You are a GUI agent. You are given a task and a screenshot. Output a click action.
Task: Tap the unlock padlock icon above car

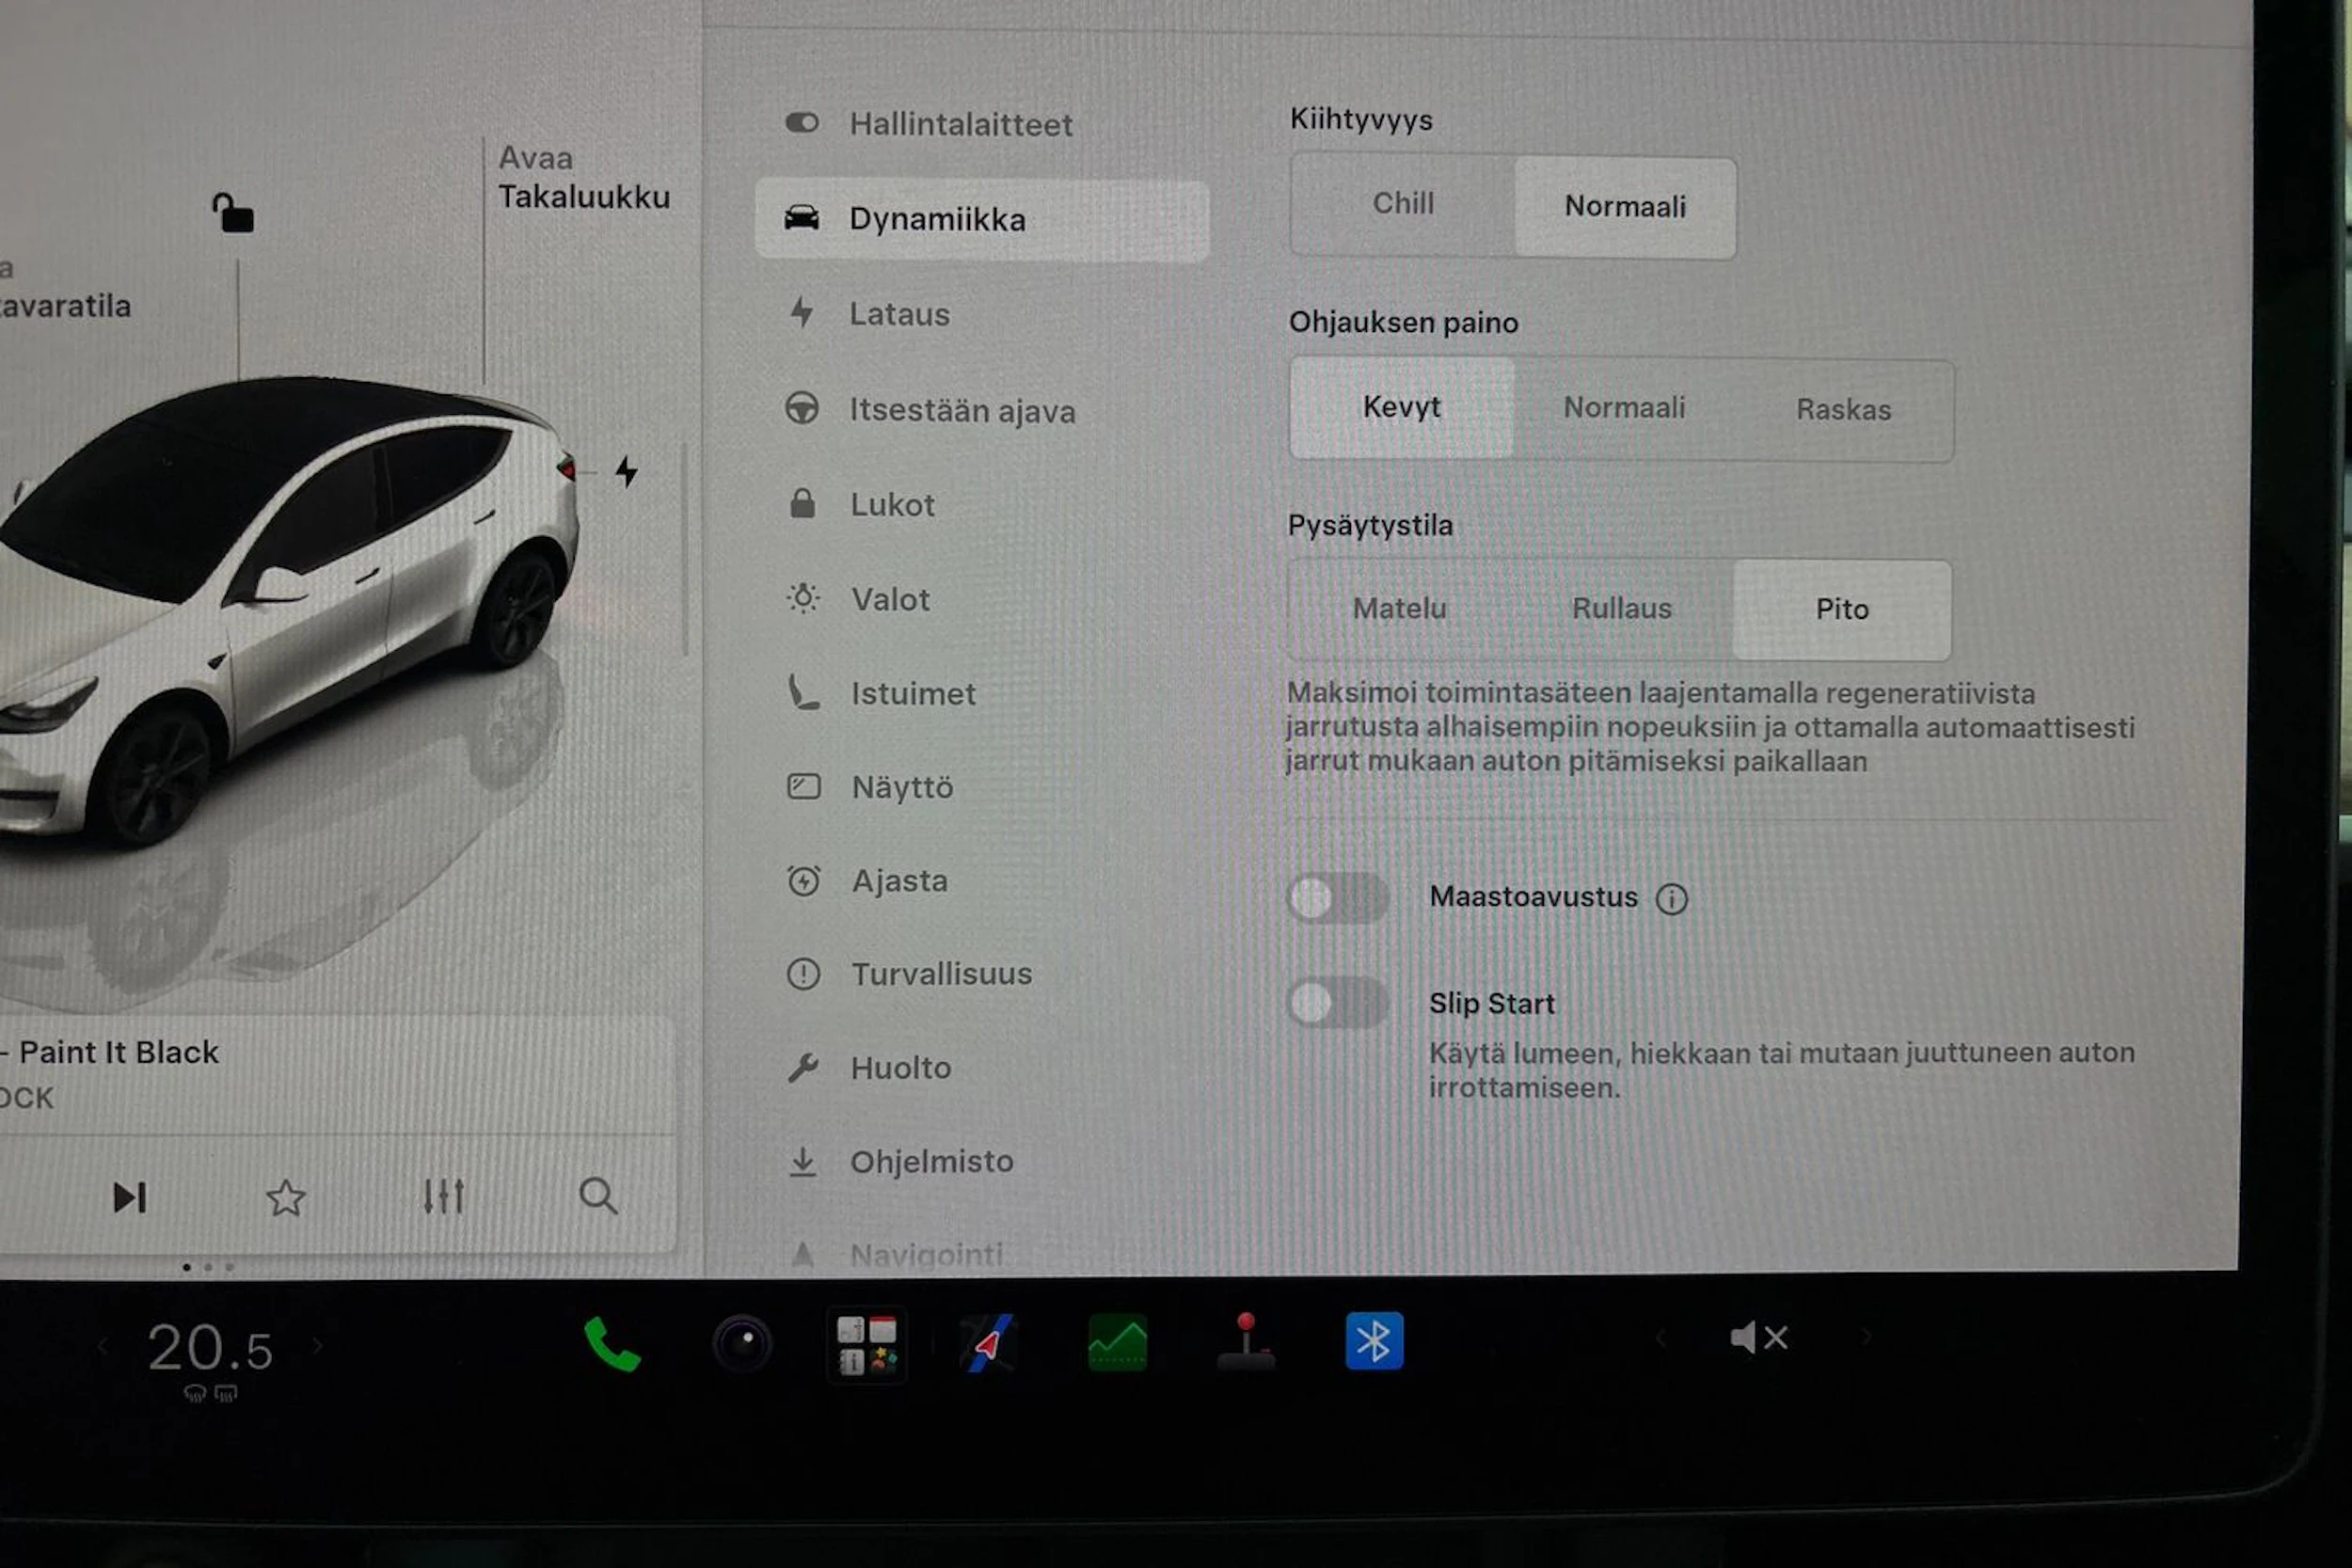(x=233, y=213)
